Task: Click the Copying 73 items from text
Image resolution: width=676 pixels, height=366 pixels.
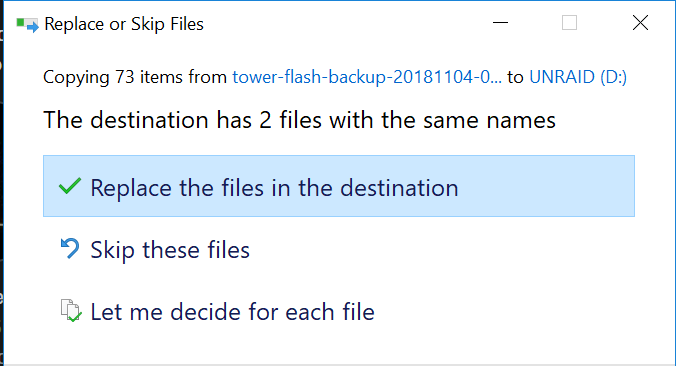Action: (135, 77)
